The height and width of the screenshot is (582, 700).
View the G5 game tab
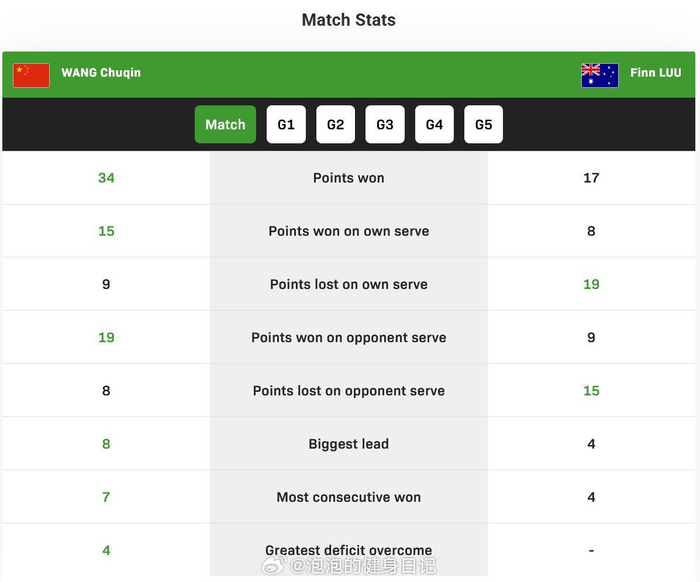tap(483, 125)
